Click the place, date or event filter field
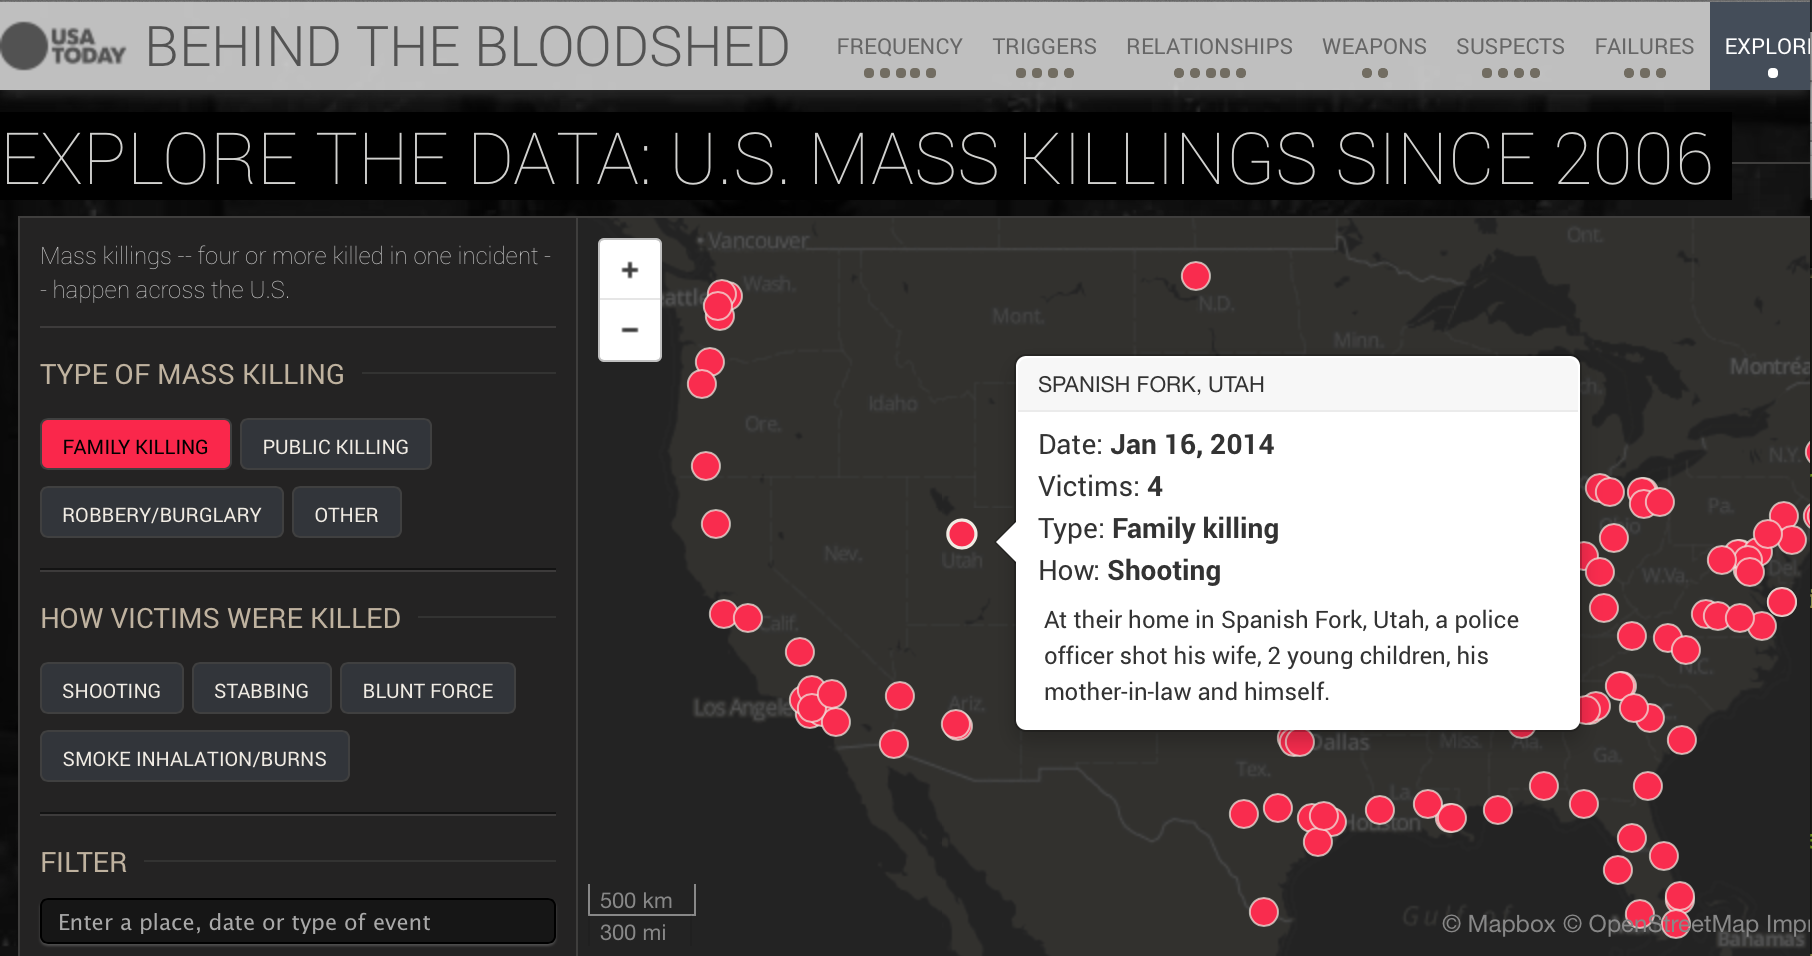The image size is (1812, 956). (298, 921)
